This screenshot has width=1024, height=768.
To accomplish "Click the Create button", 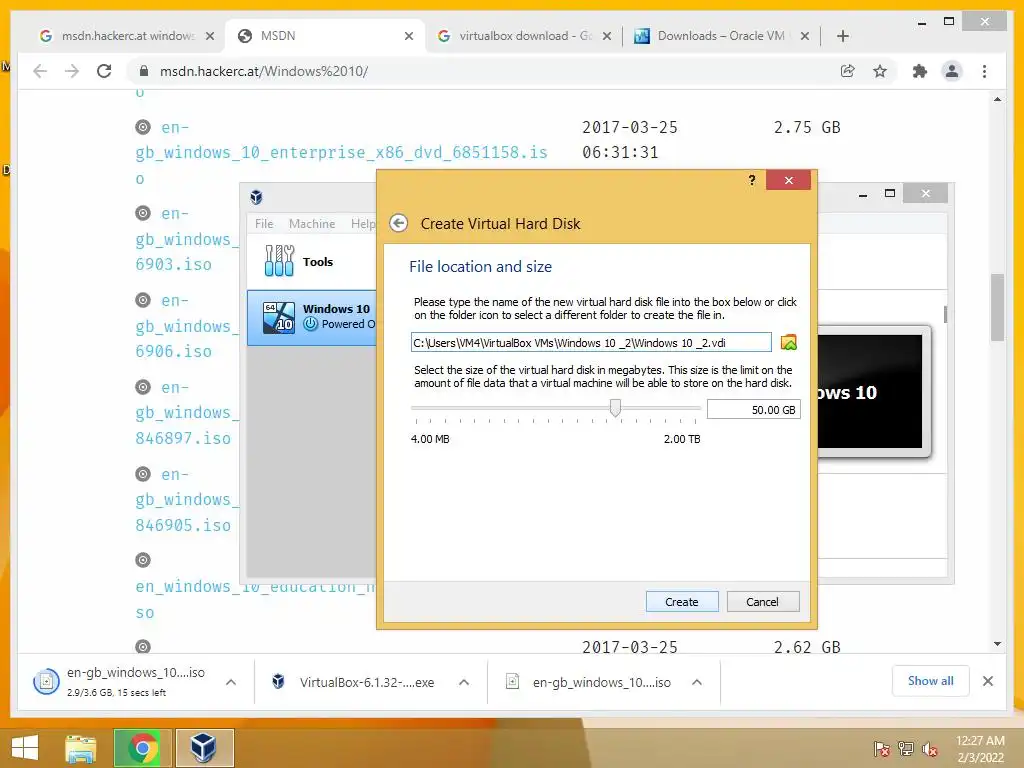I will click(682, 601).
